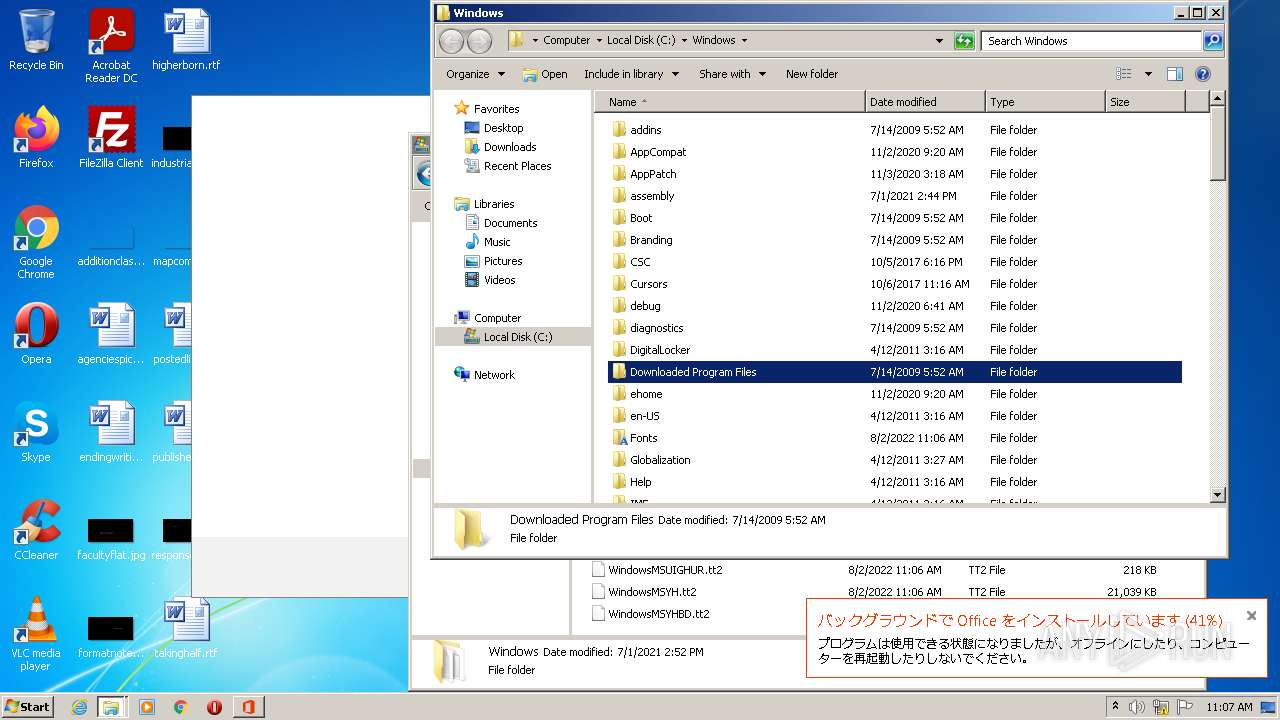Expand arrow after Computer in address bar

599,41
